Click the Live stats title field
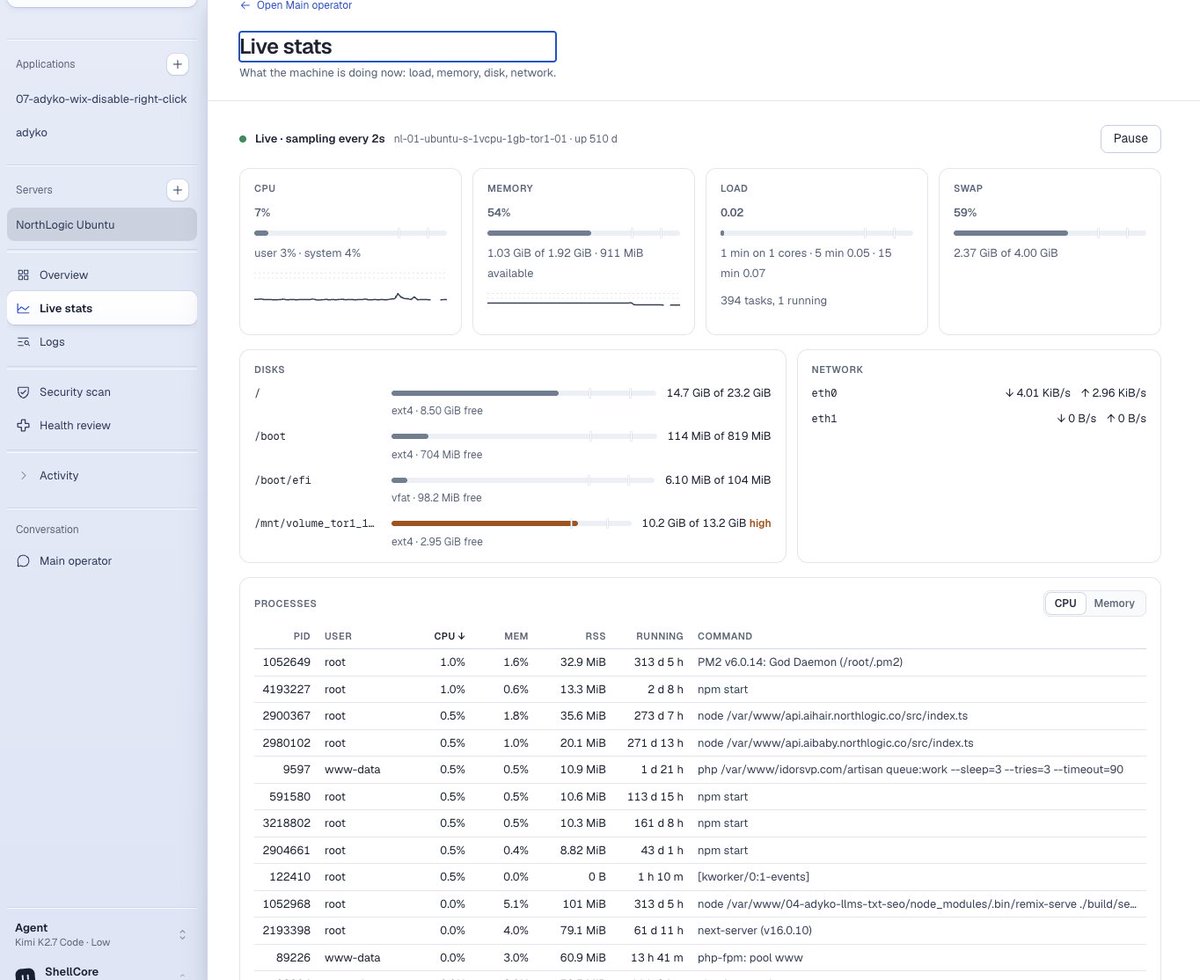The width and height of the screenshot is (1200, 980). click(397, 46)
